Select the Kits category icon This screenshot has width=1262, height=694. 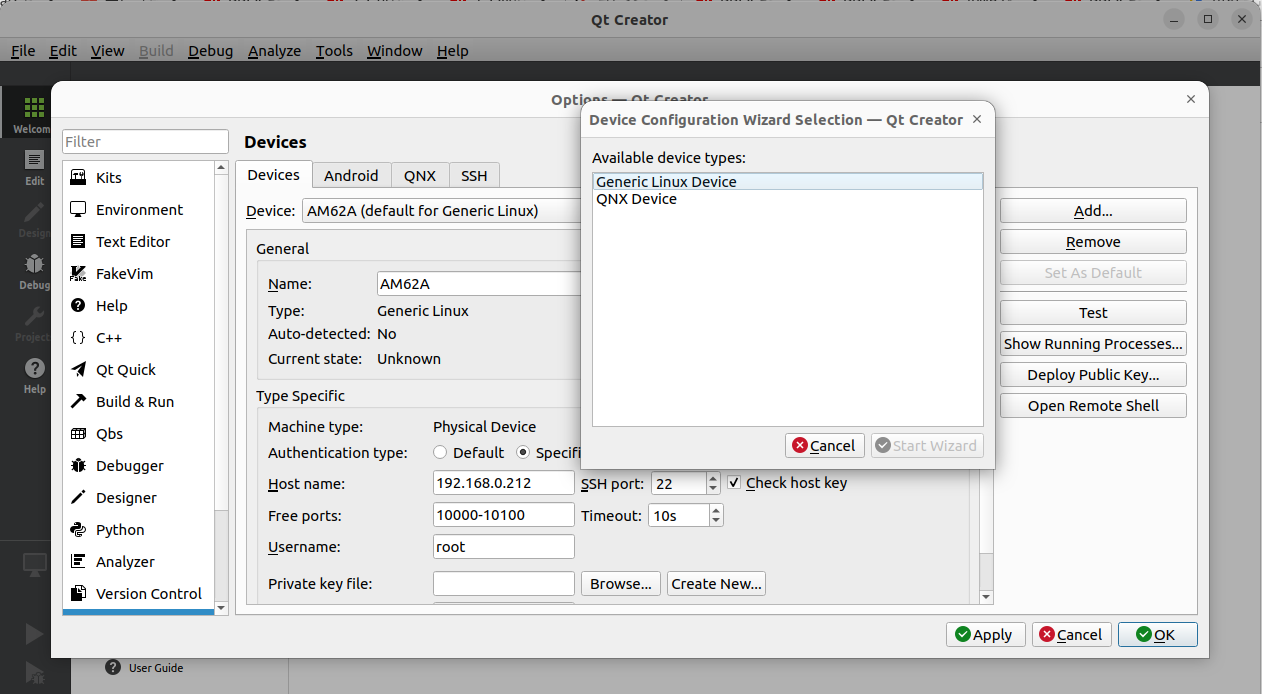click(x=78, y=178)
